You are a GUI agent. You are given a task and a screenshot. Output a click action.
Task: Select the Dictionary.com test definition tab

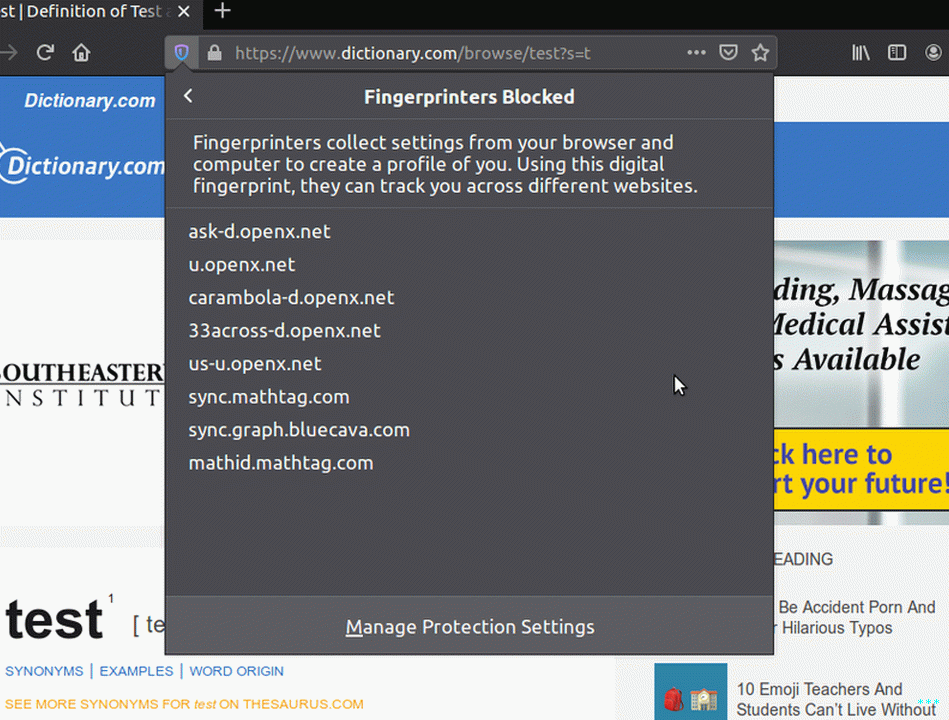tap(85, 11)
